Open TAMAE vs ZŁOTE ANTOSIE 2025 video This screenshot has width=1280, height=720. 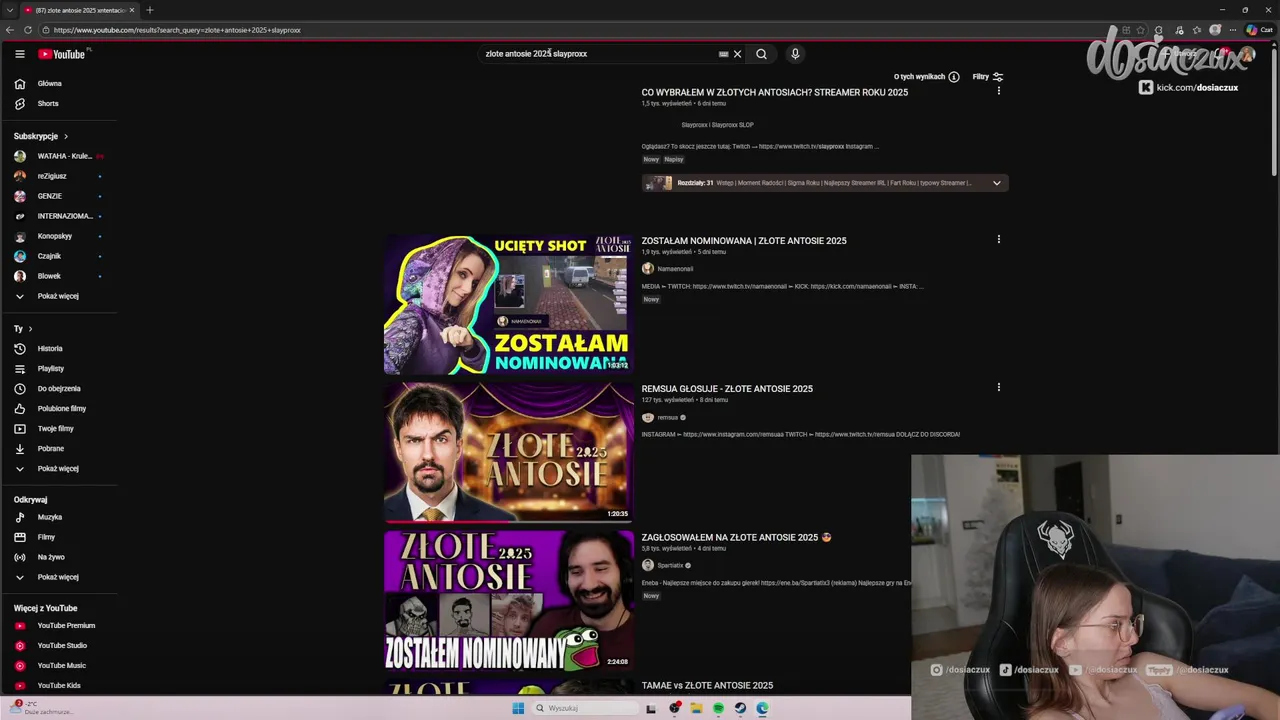click(x=707, y=686)
